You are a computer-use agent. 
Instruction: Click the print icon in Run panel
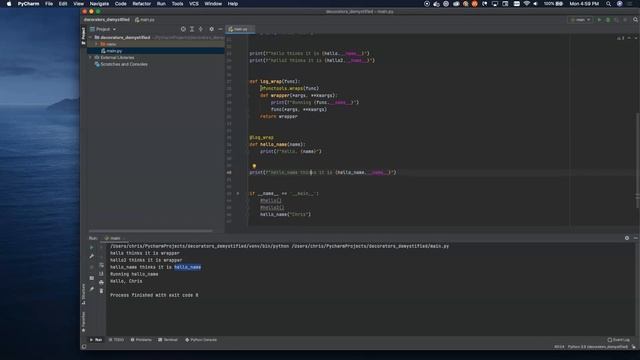(101, 282)
